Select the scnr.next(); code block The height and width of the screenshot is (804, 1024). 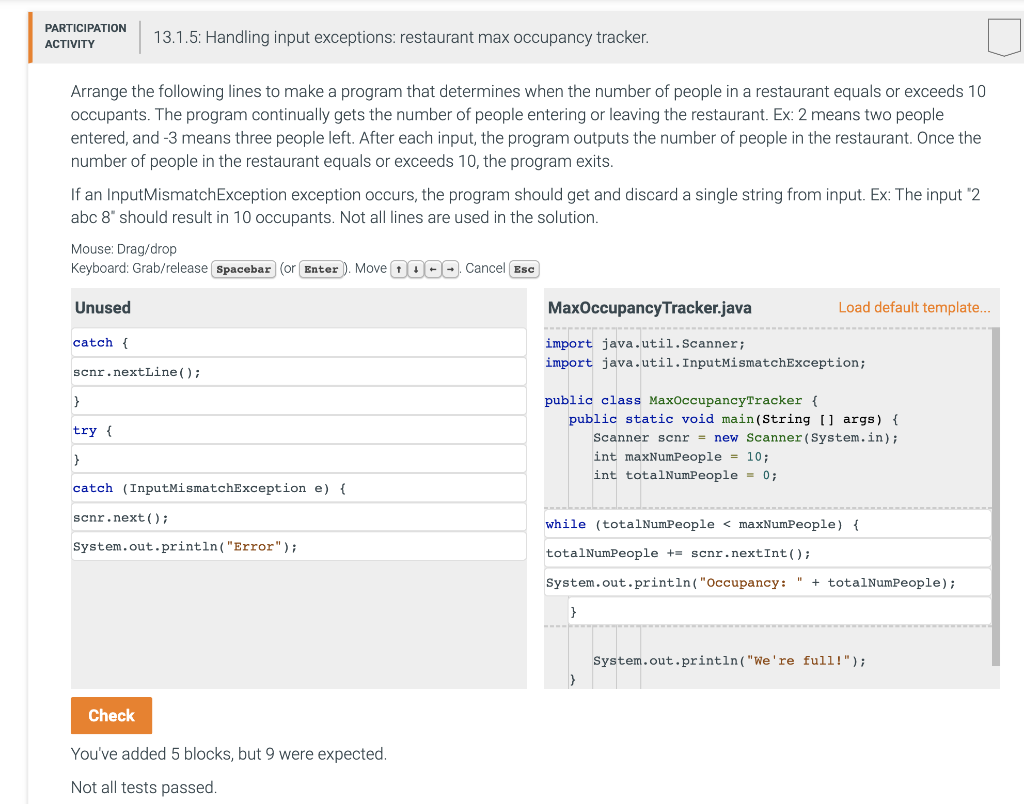click(297, 517)
